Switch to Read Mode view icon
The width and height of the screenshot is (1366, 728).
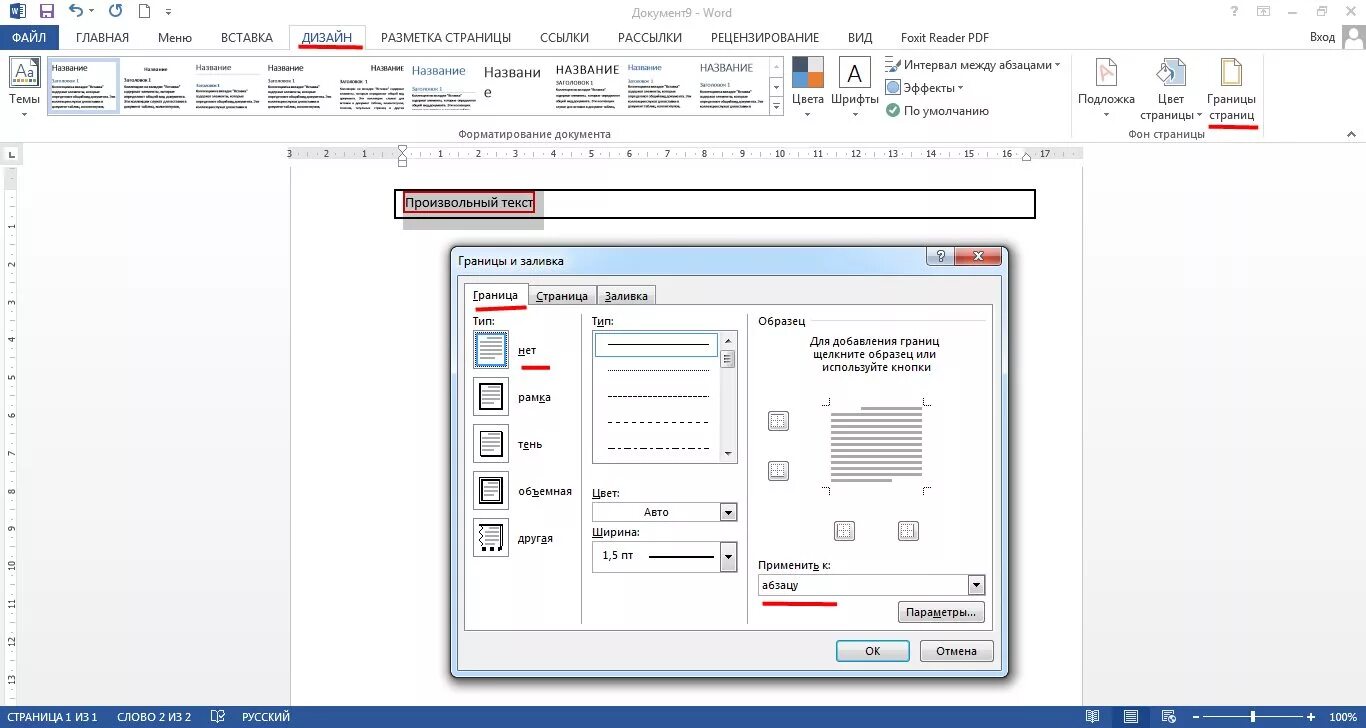pos(1092,717)
